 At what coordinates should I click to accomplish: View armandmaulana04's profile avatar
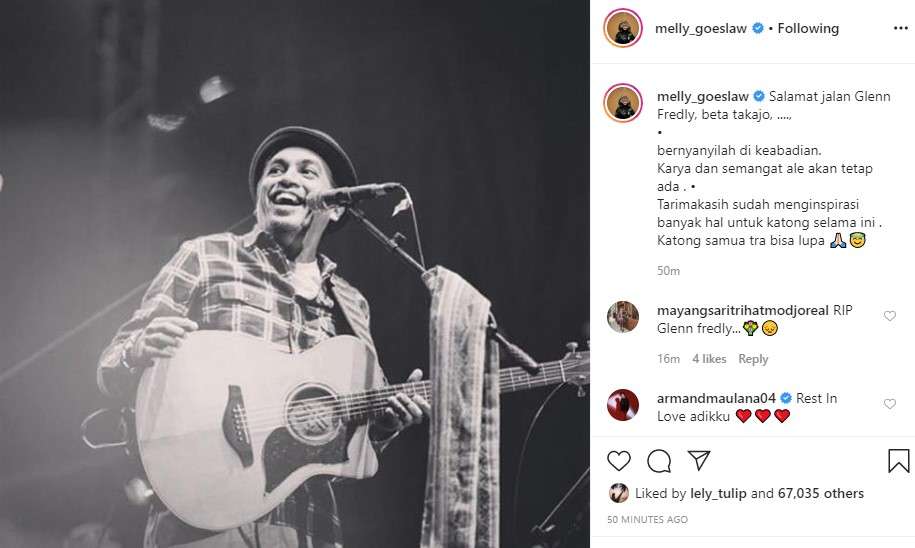tap(623, 405)
